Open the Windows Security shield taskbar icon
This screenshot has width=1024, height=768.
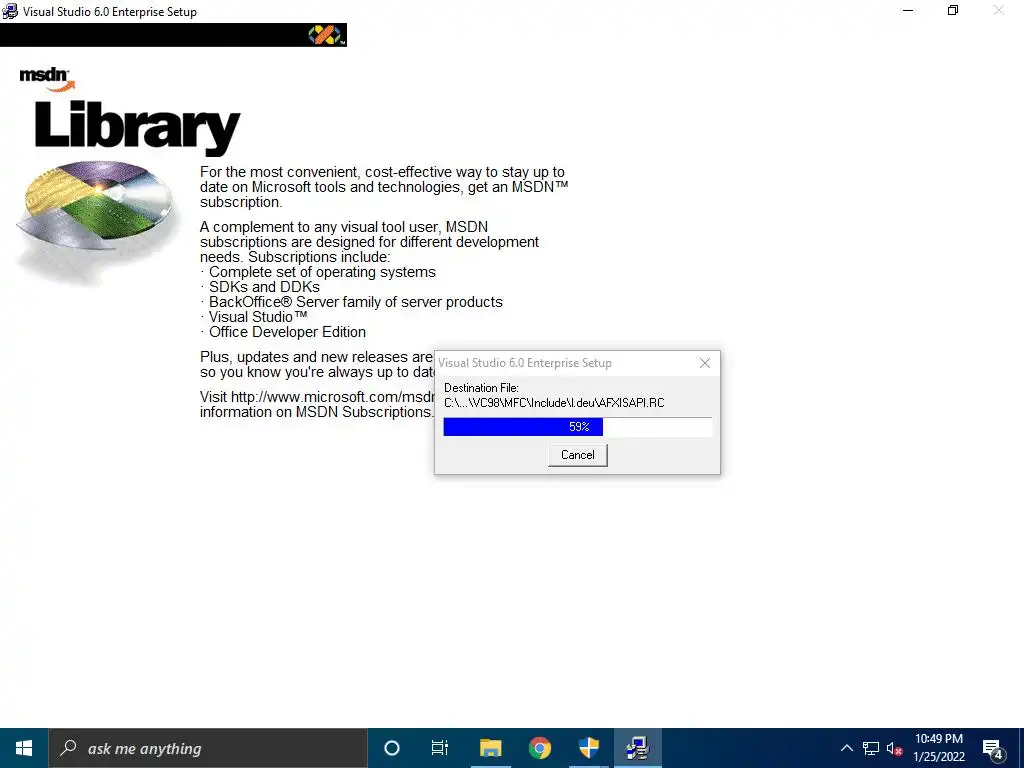coord(588,748)
